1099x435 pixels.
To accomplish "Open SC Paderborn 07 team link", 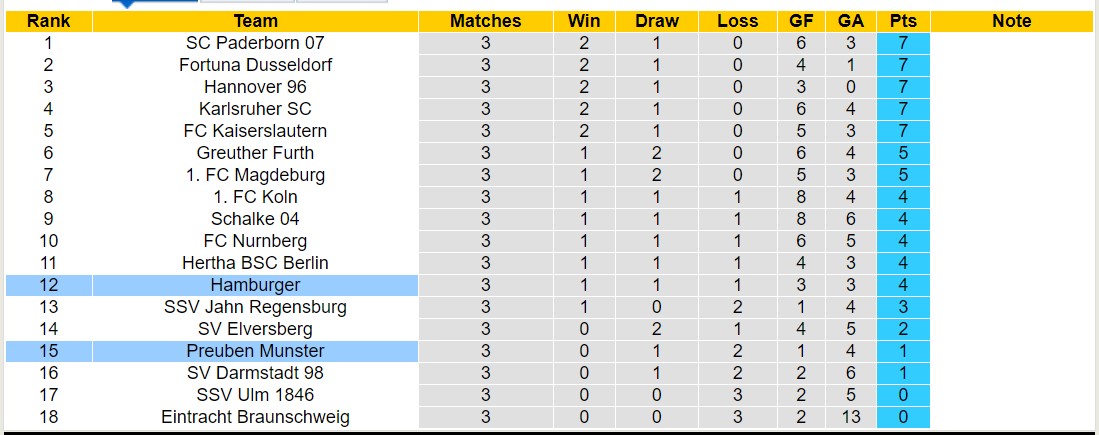I will pos(255,43).
